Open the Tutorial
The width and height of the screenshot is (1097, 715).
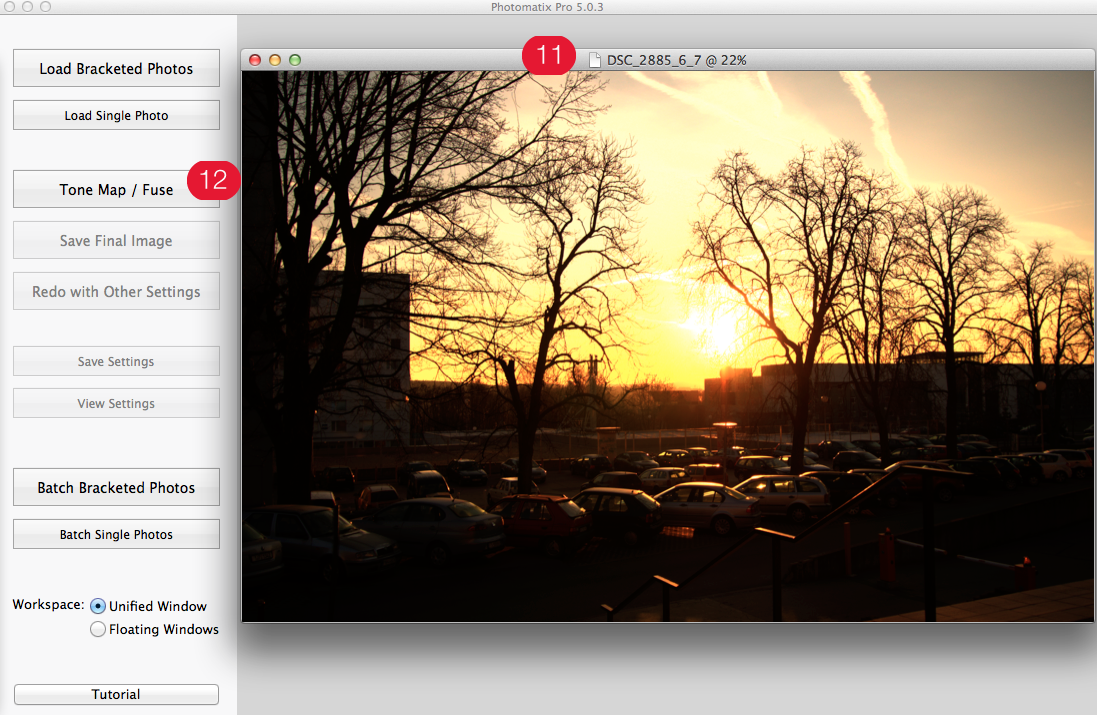coord(116,694)
